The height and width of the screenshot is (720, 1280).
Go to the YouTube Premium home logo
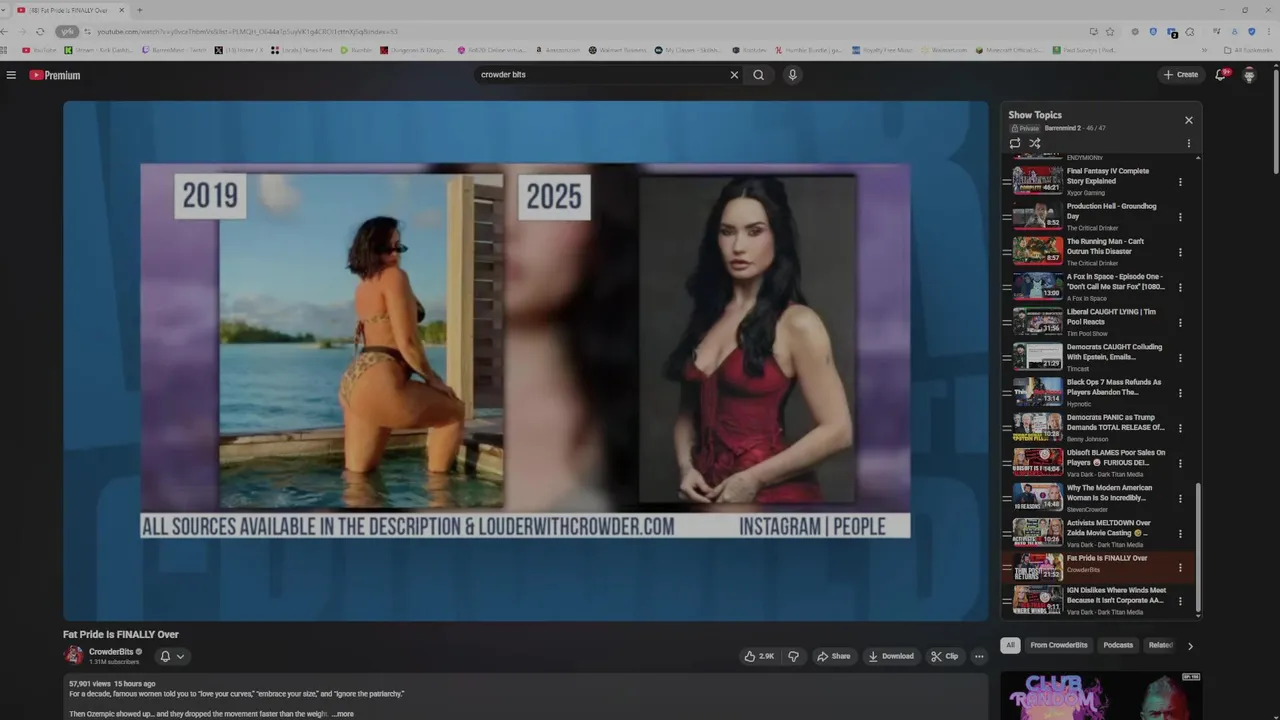tap(54, 75)
